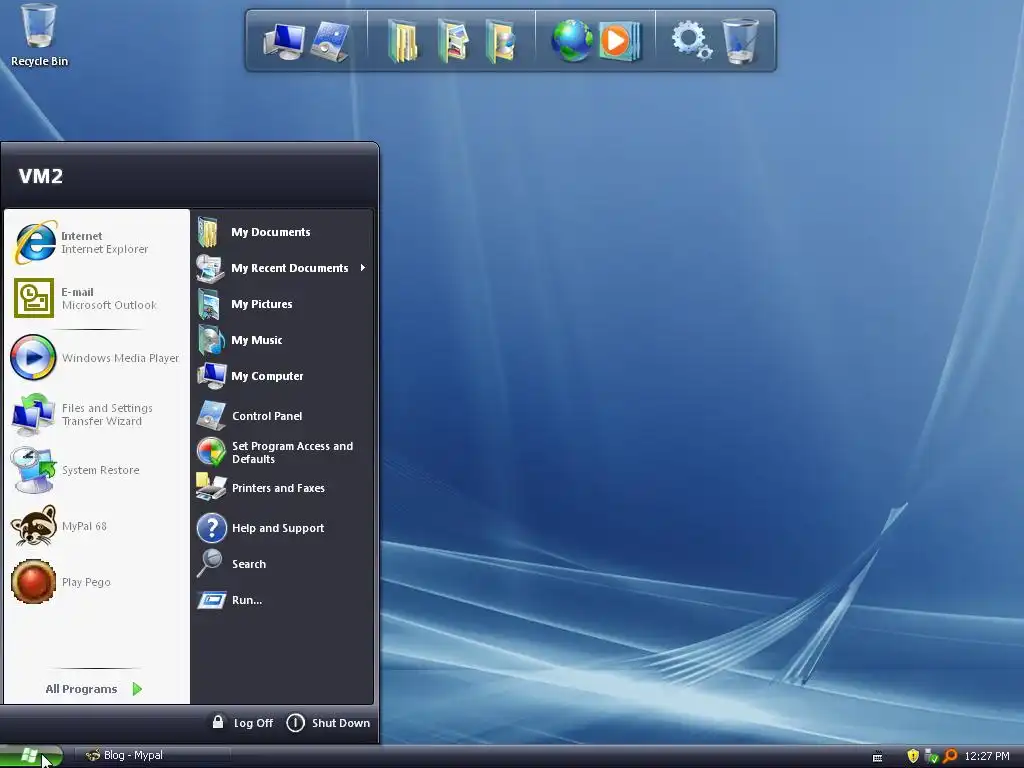Expand All Programs list
Screen dimensions: 1024x768
click(x=94, y=689)
